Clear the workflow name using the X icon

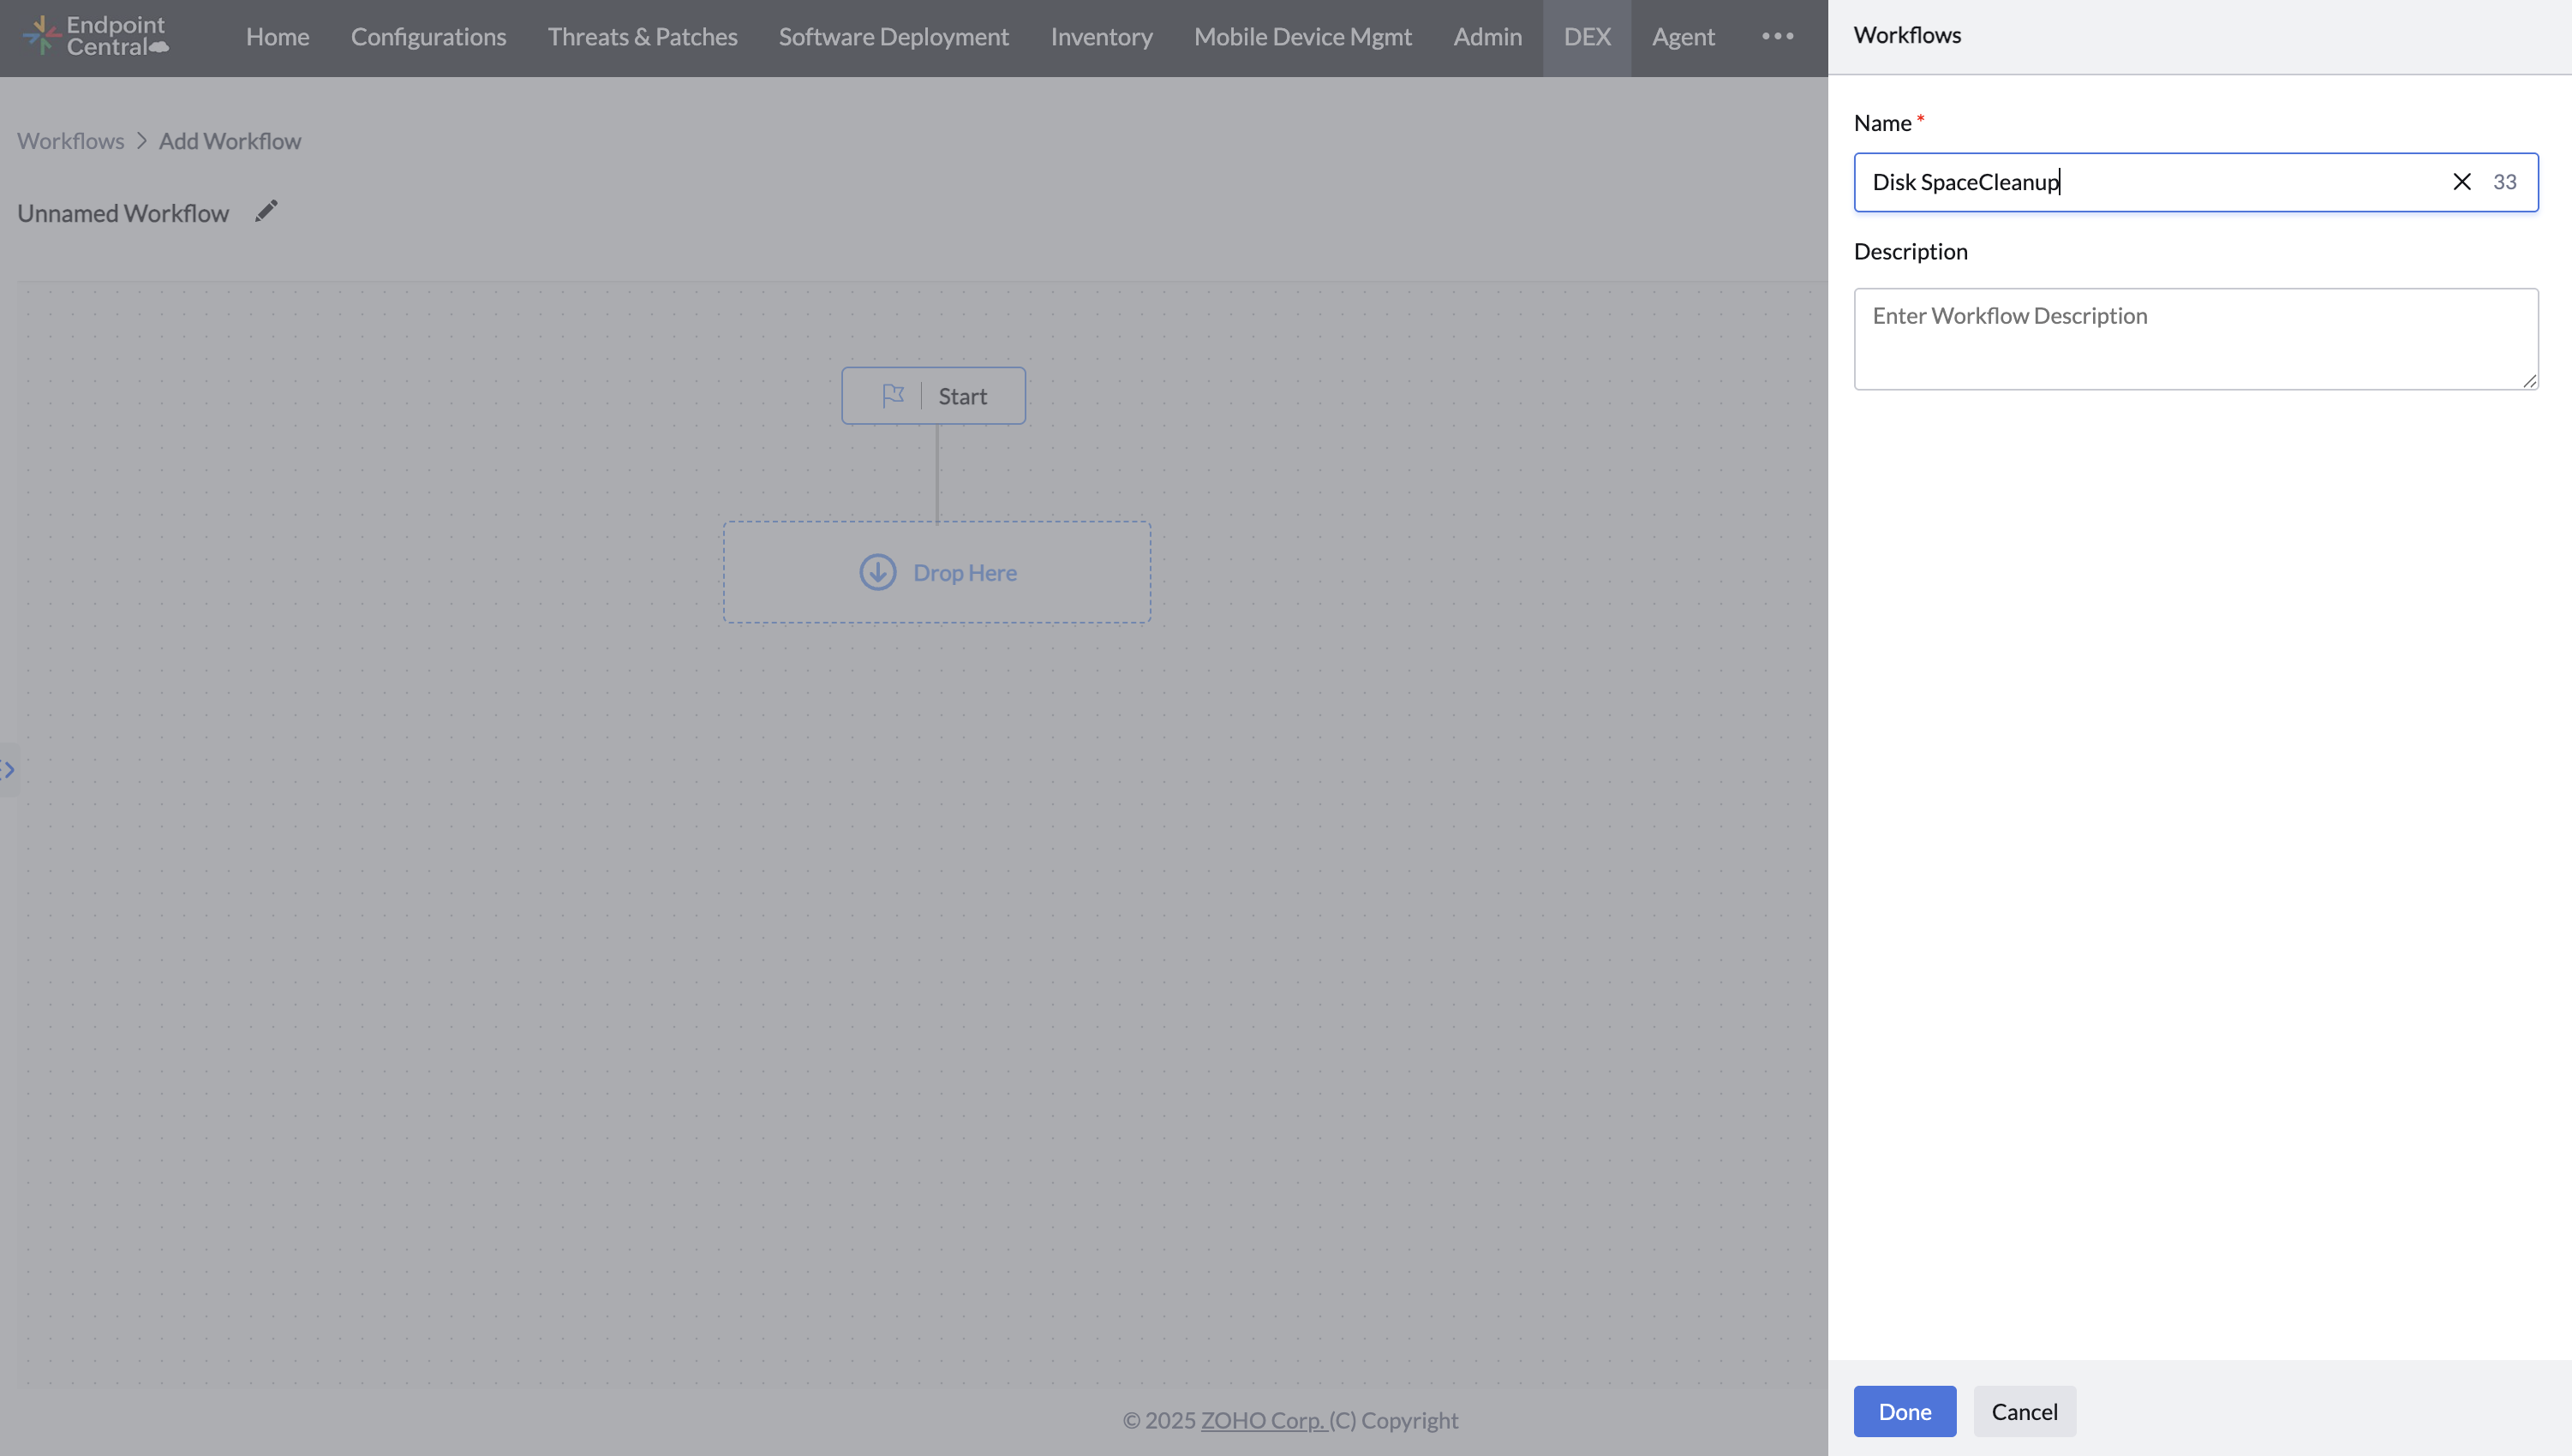point(2462,181)
